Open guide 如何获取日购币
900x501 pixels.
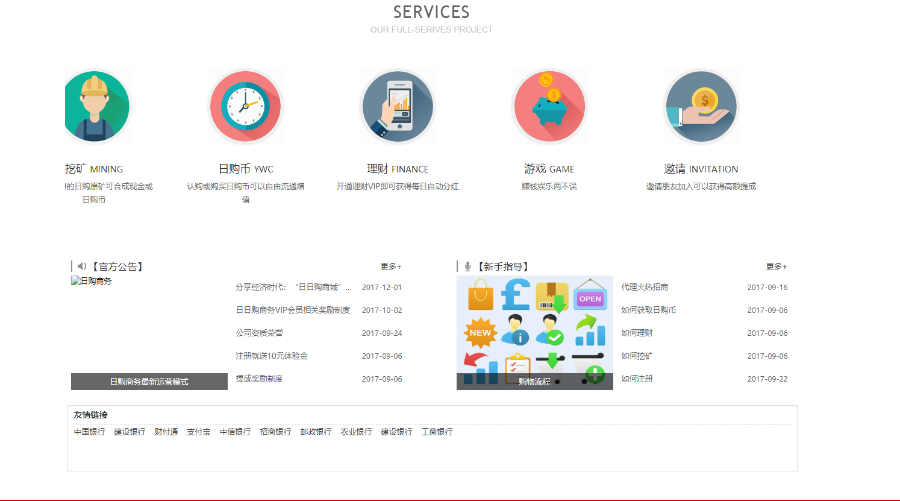pyautogui.click(x=648, y=310)
